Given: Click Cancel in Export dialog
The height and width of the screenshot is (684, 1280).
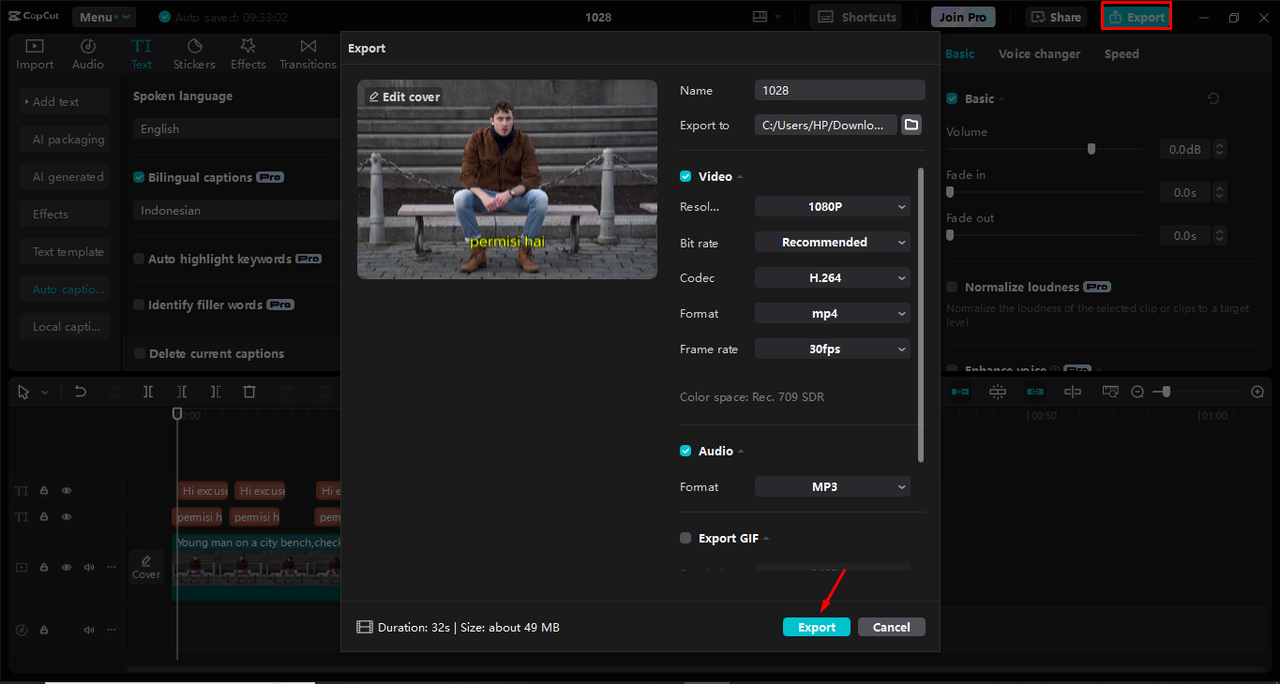Looking at the screenshot, I should tap(891, 627).
